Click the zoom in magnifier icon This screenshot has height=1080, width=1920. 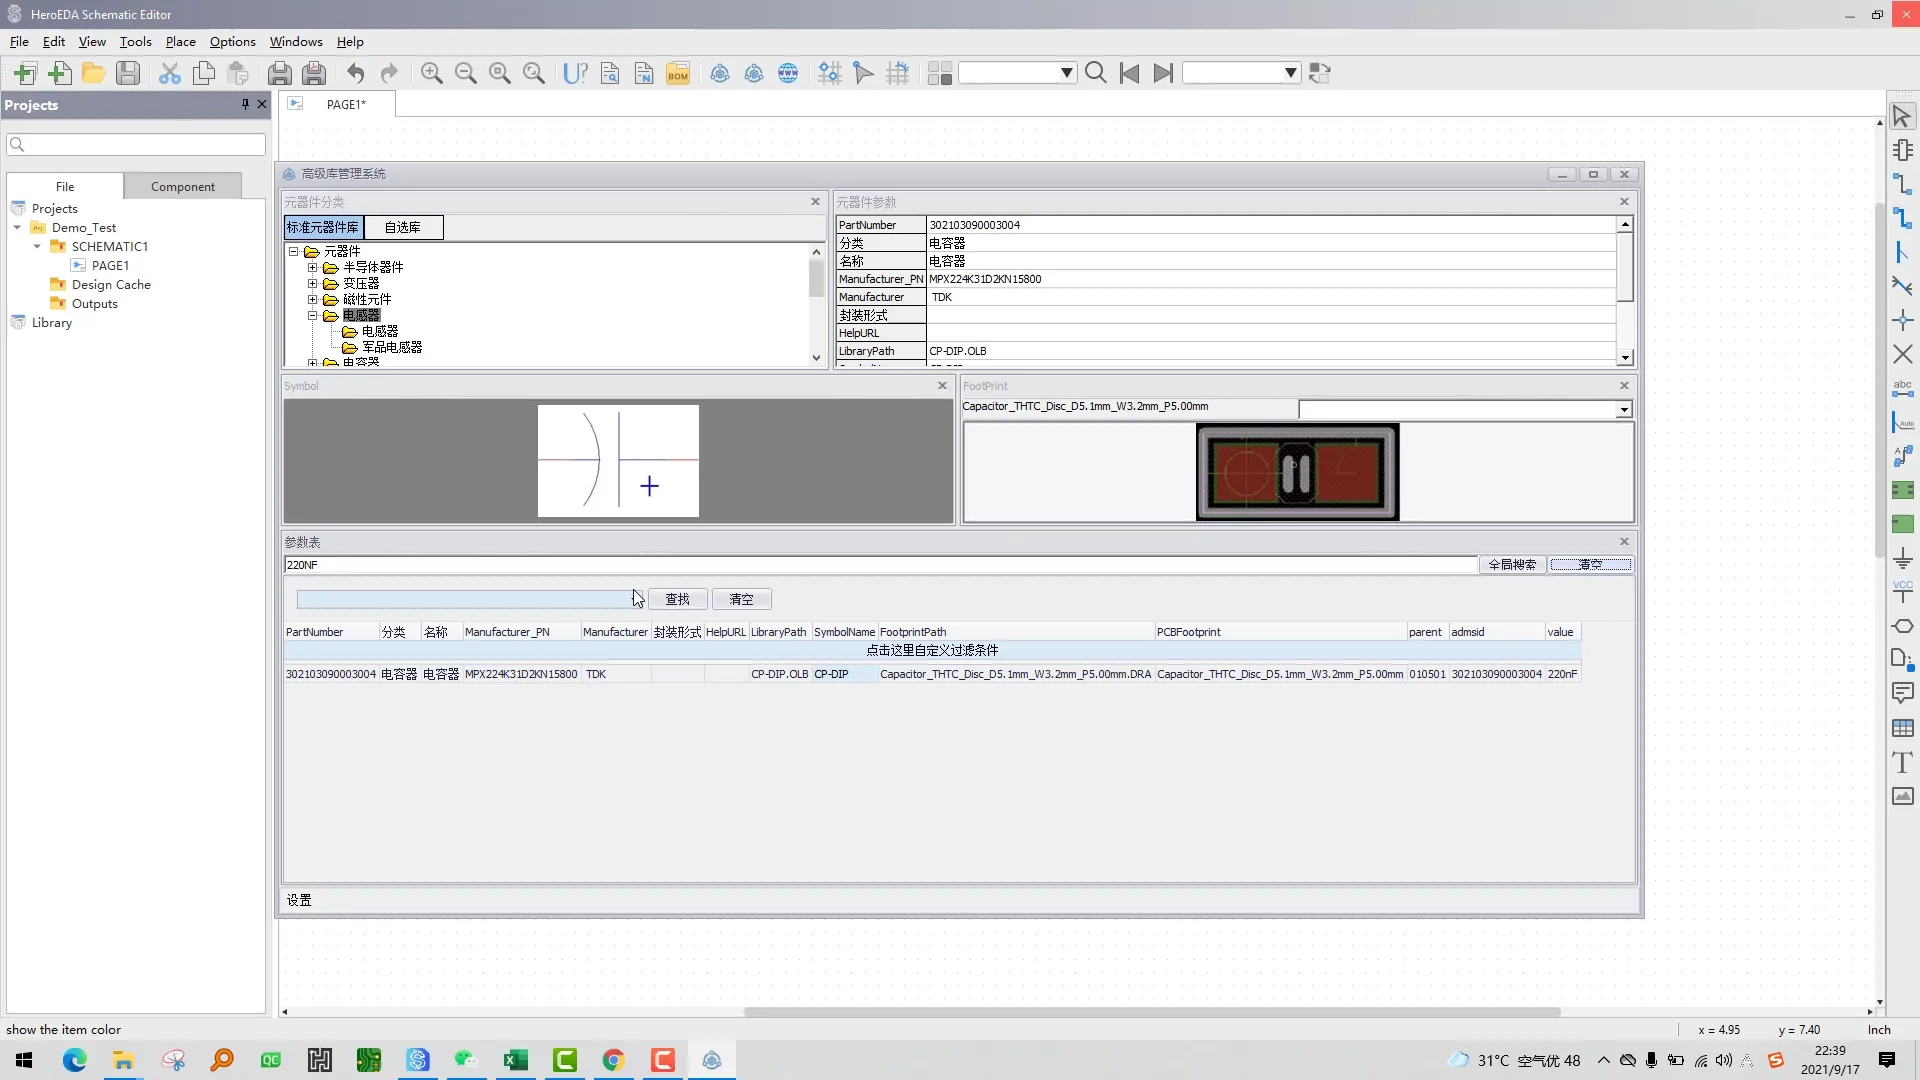[432, 73]
